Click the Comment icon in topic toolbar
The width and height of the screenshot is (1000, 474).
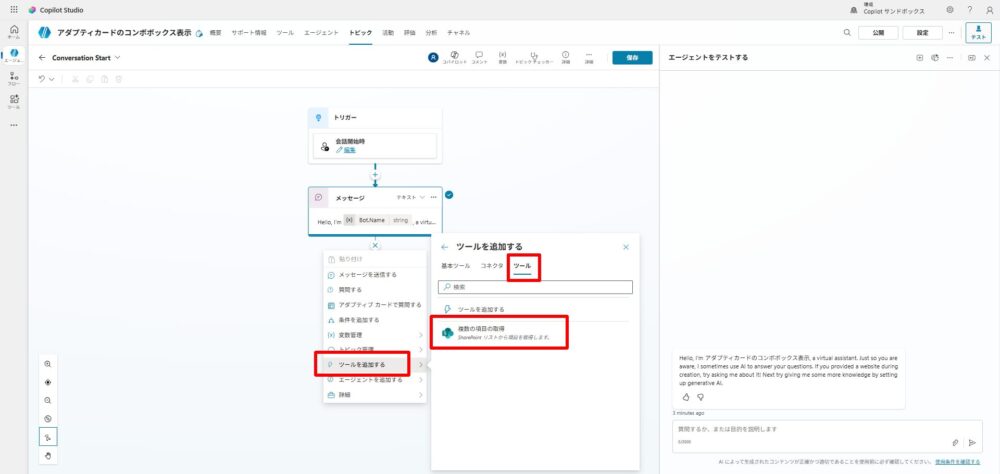pyautogui.click(x=479, y=56)
